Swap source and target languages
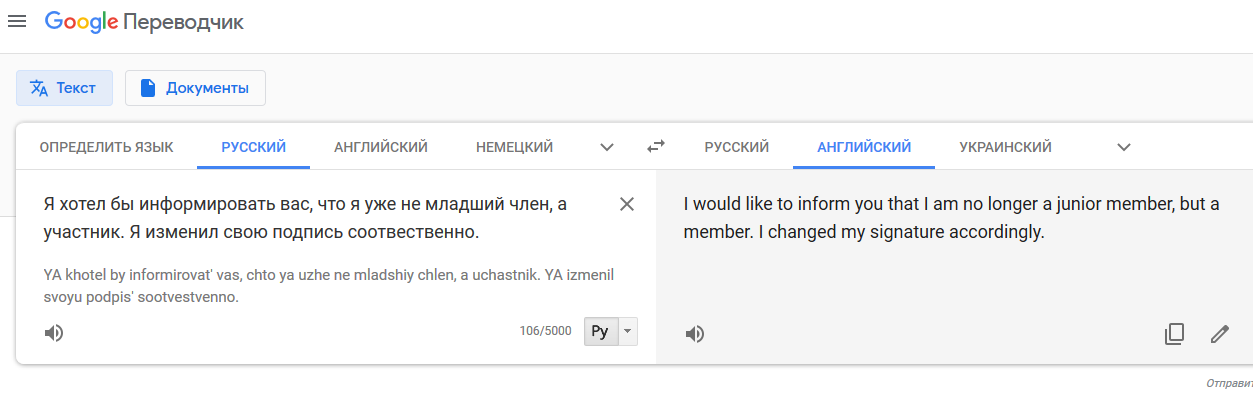Screen dimensions: 1253x407 tap(655, 147)
